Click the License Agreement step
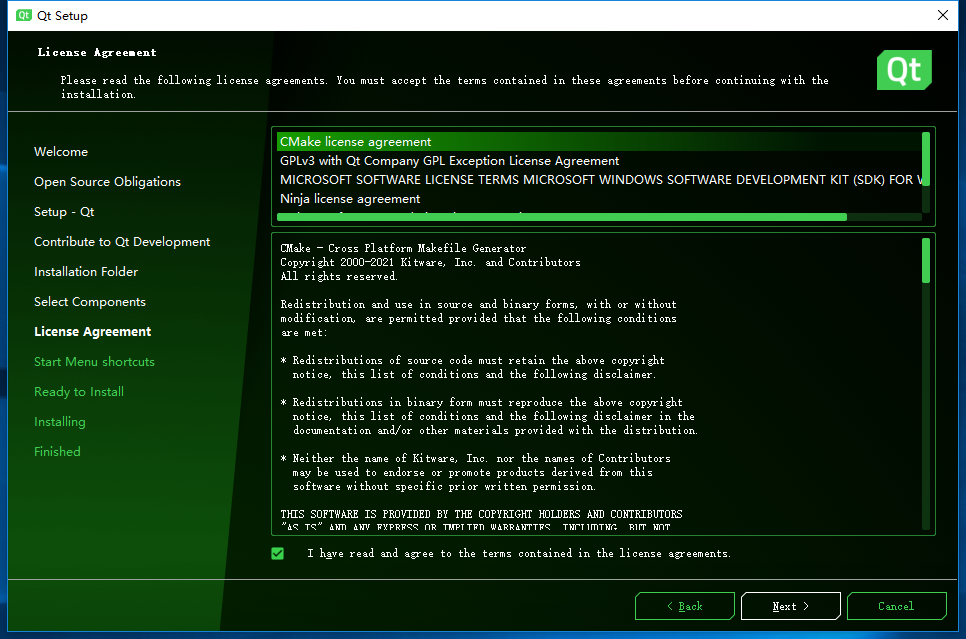 [92, 332]
